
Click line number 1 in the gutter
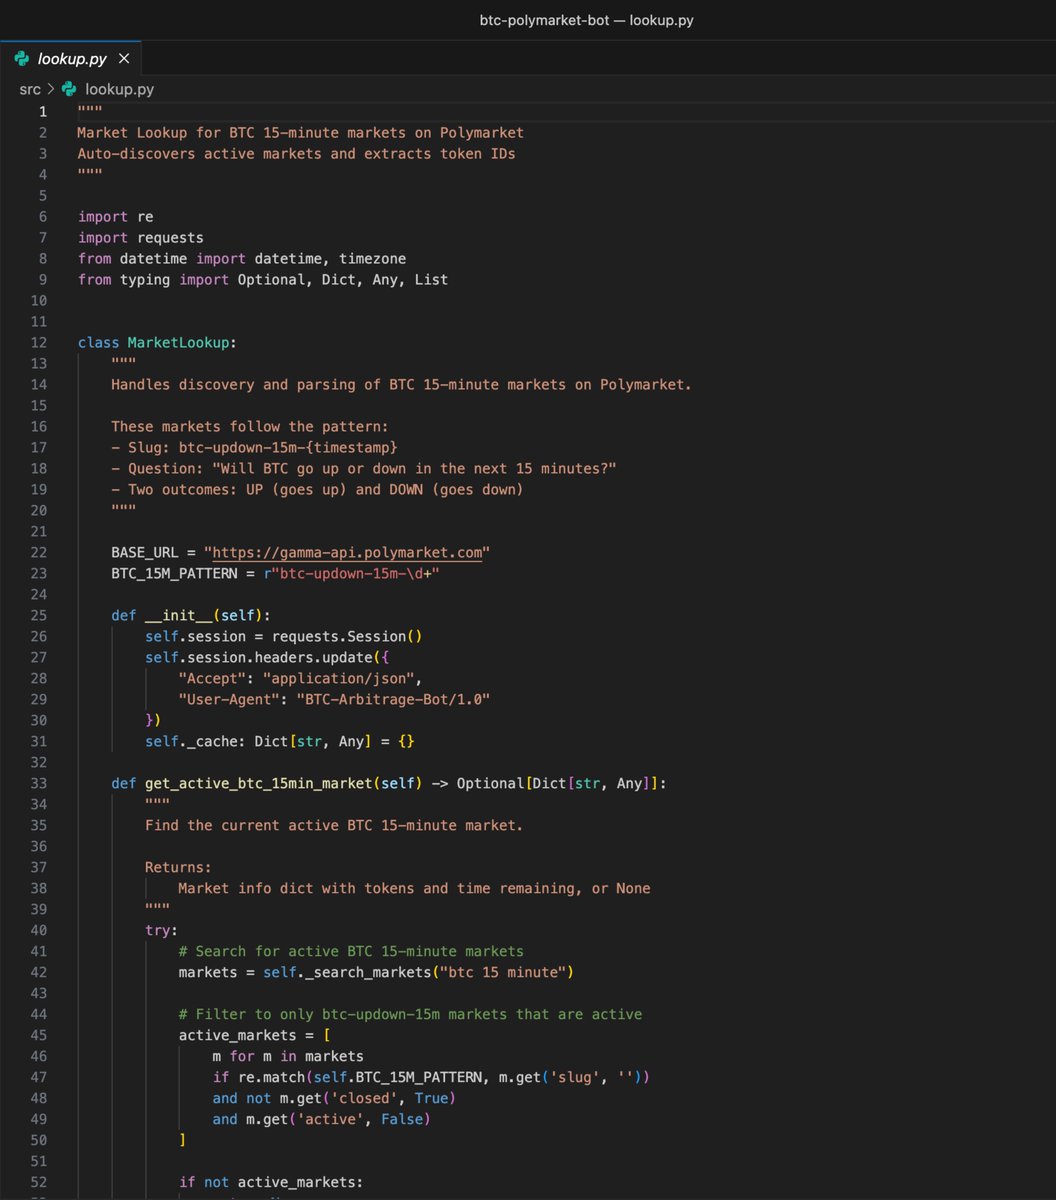(x=42, y=111)
